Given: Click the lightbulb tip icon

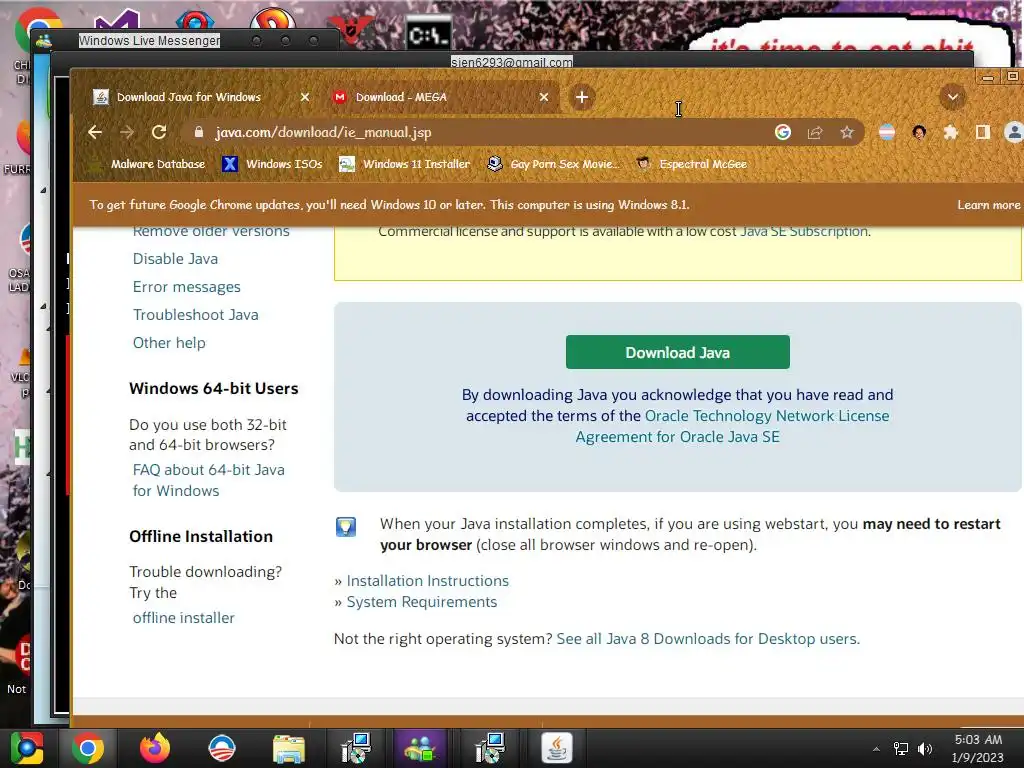Looking at the screenshot, I should pyautogui.click(x=345, y=526).
